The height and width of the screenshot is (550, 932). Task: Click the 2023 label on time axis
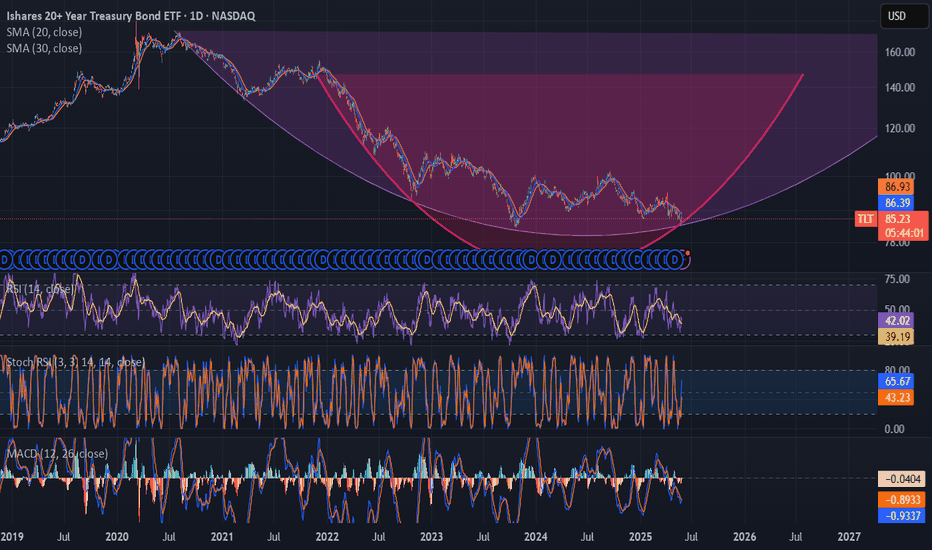pos(431,536)
